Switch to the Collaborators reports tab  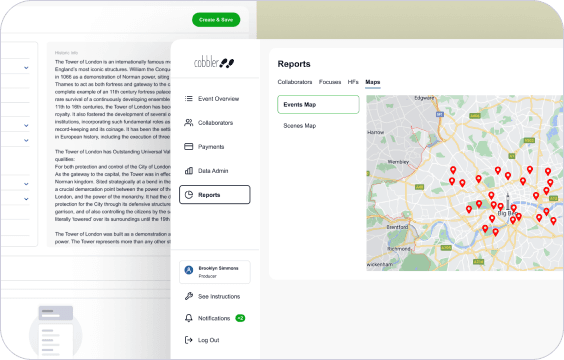pos(295,82)
